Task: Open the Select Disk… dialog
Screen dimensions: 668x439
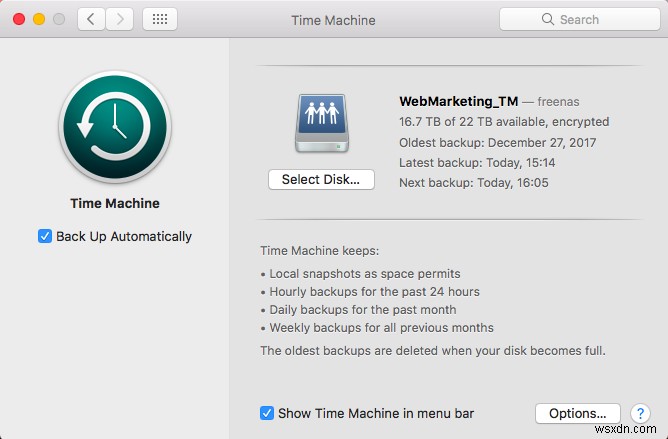Action: [x=321, y=179]
